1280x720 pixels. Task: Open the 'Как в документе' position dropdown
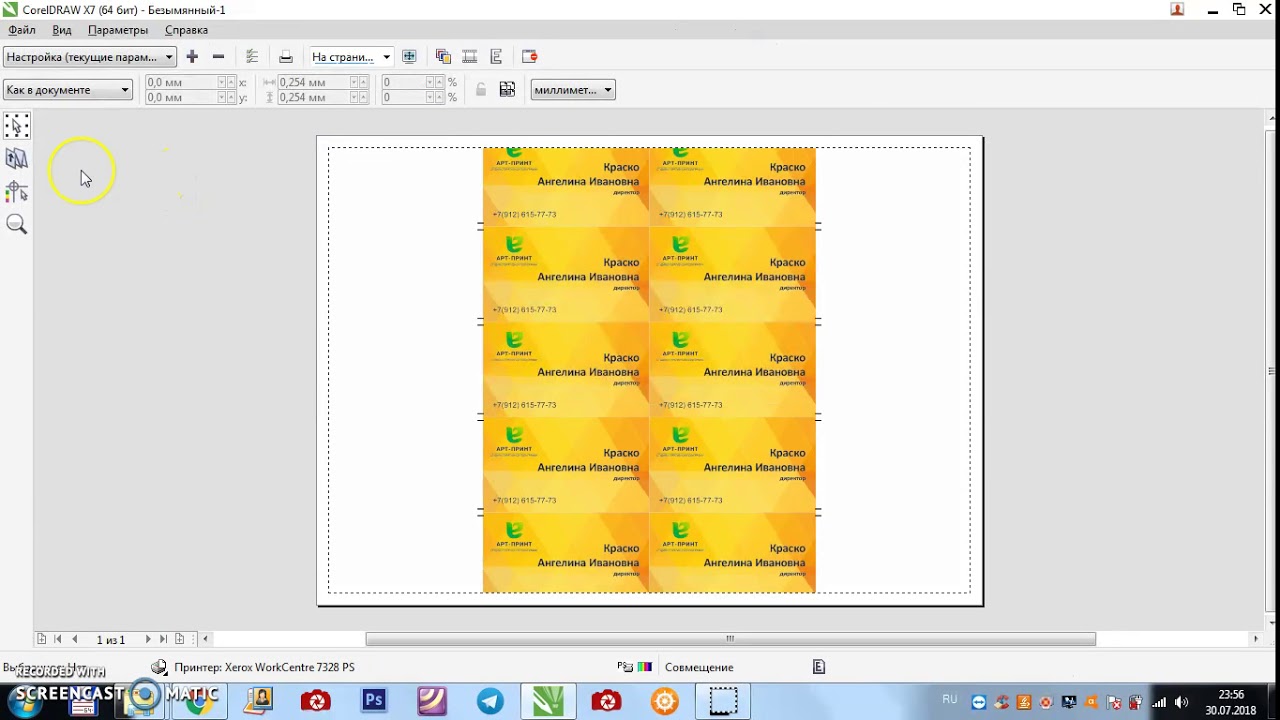click(68, 90)
